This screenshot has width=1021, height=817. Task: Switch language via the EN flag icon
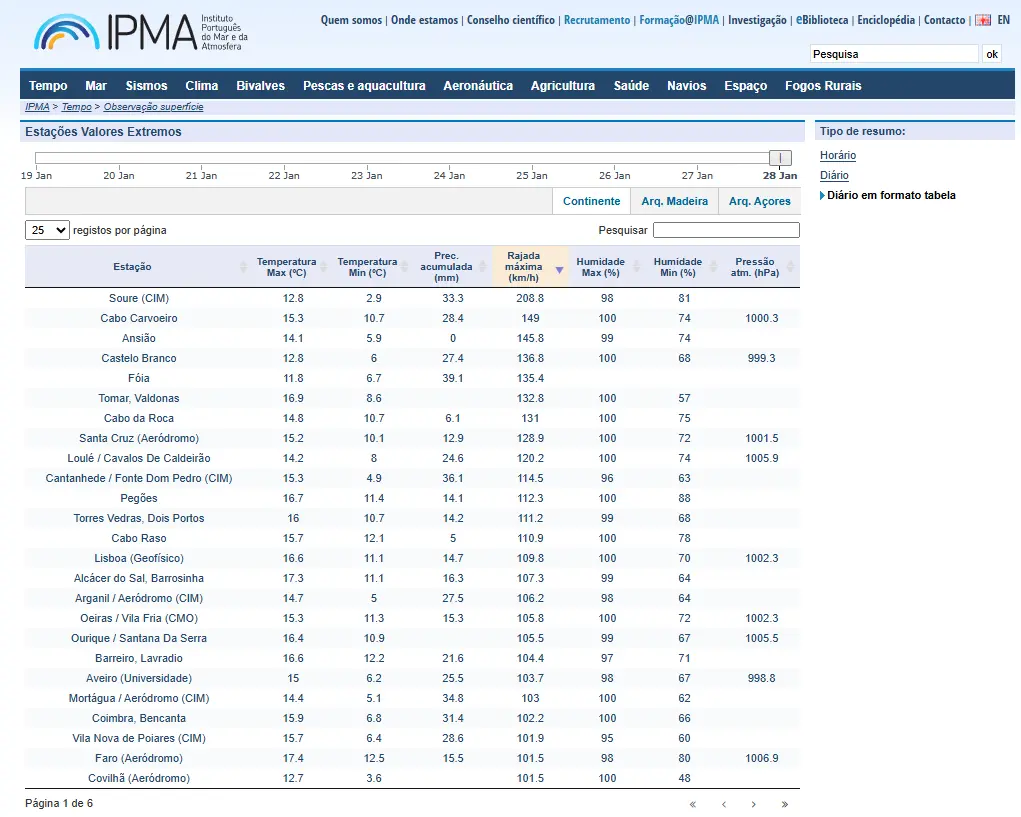[x=983, y=20]
